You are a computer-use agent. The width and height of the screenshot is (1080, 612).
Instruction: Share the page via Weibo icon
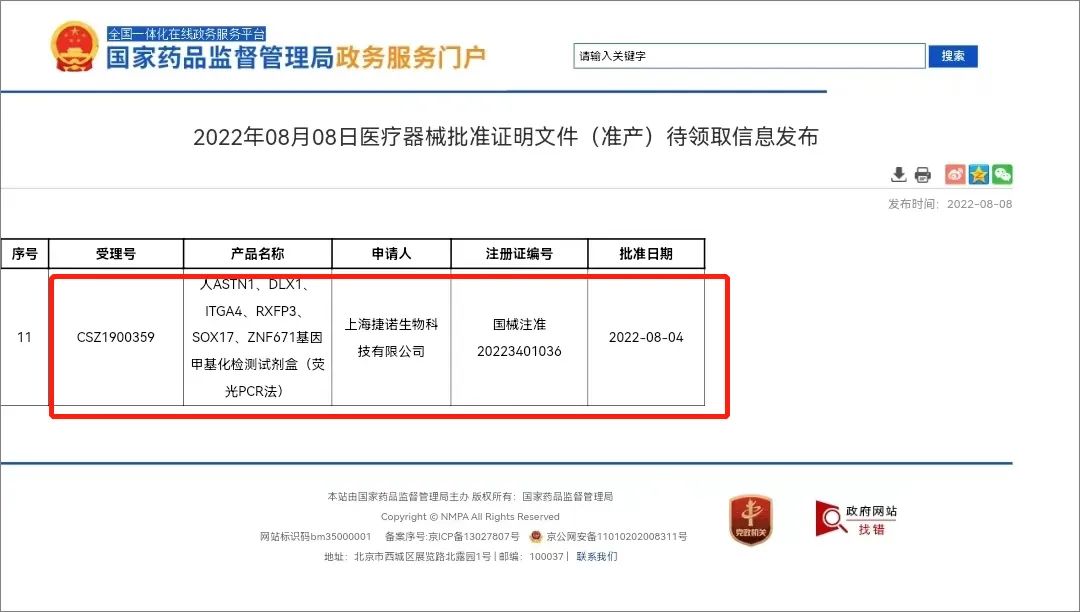(955, 175)
